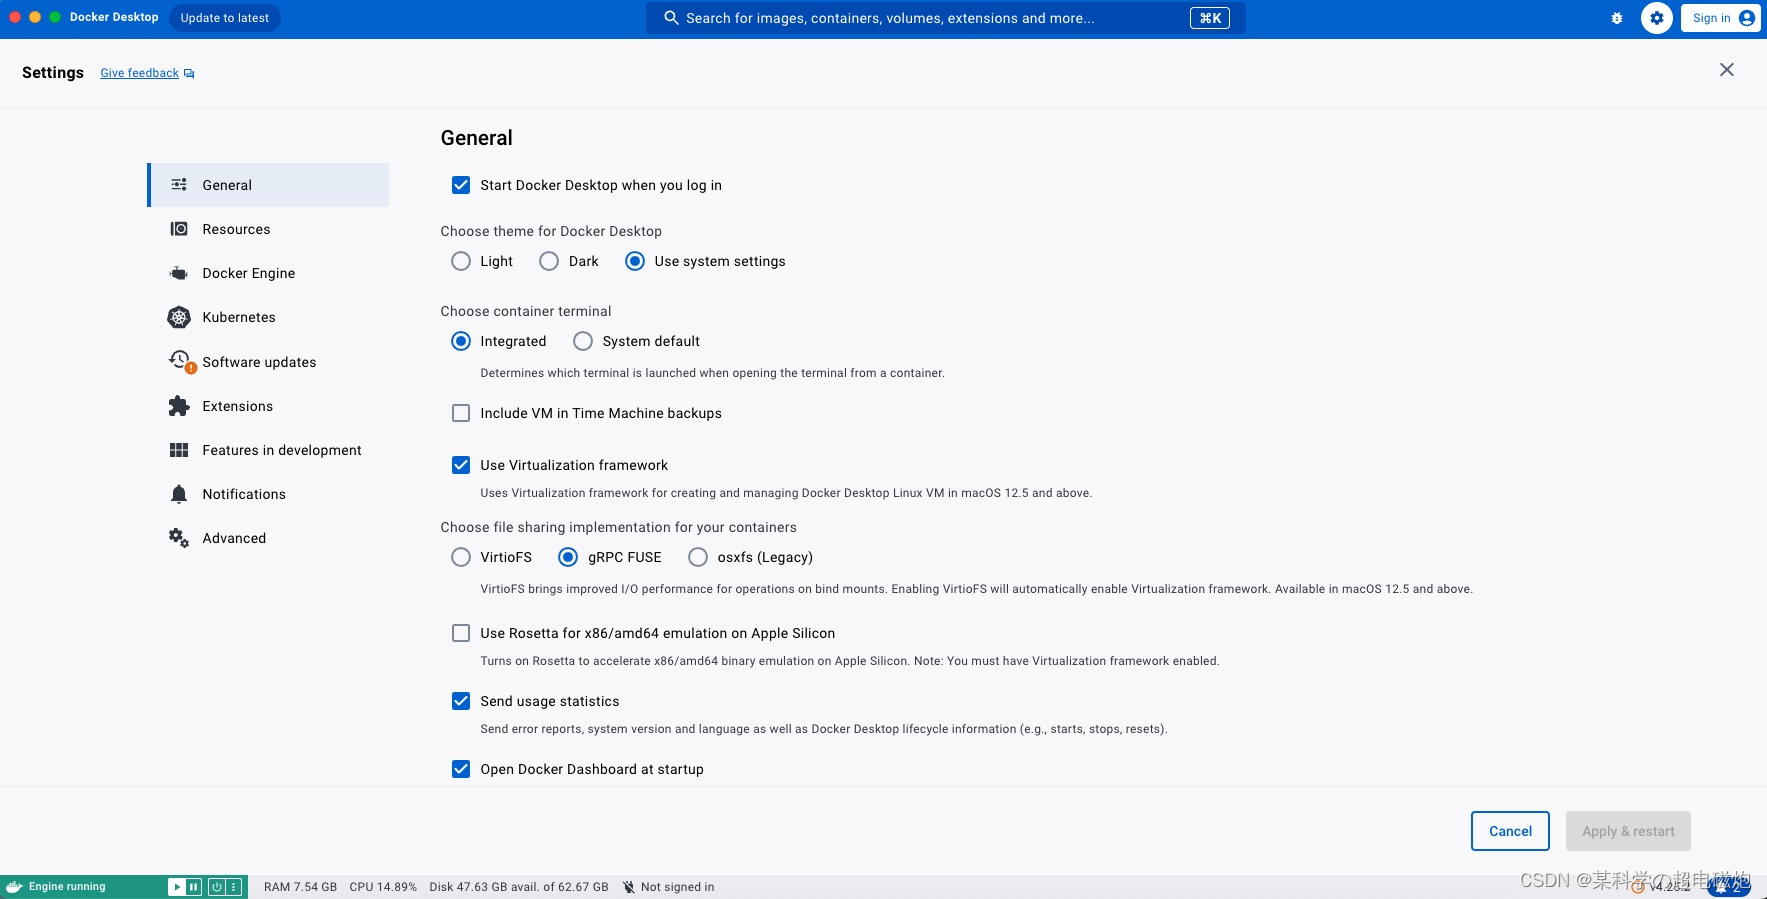1767x899 pixels.
Task: Click Apply & restart button
Action: [x=1628, y=831]
